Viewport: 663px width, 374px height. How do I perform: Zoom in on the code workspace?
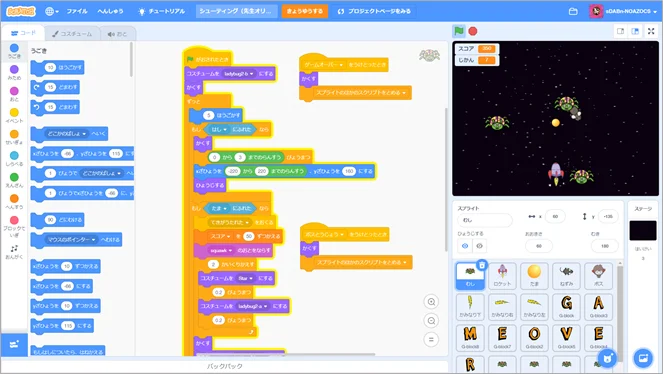click(431, 302)
